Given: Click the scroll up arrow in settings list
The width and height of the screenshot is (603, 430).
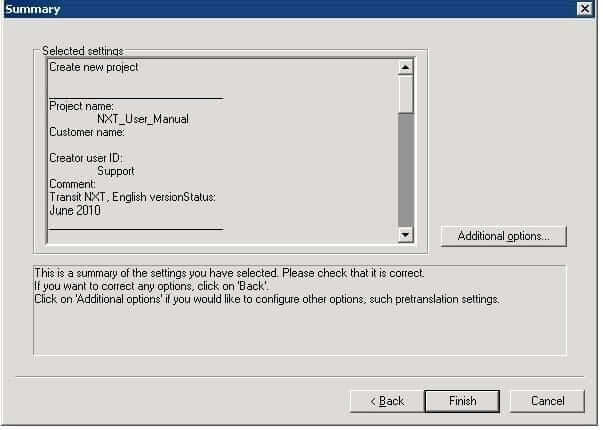Looking at the screenshot, I should 405,67.
